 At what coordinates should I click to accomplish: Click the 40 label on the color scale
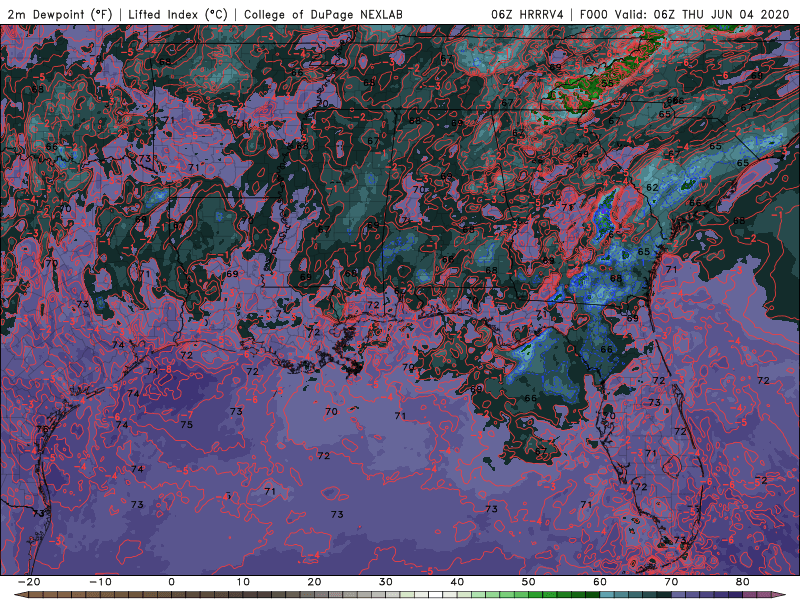coord(457,582)
